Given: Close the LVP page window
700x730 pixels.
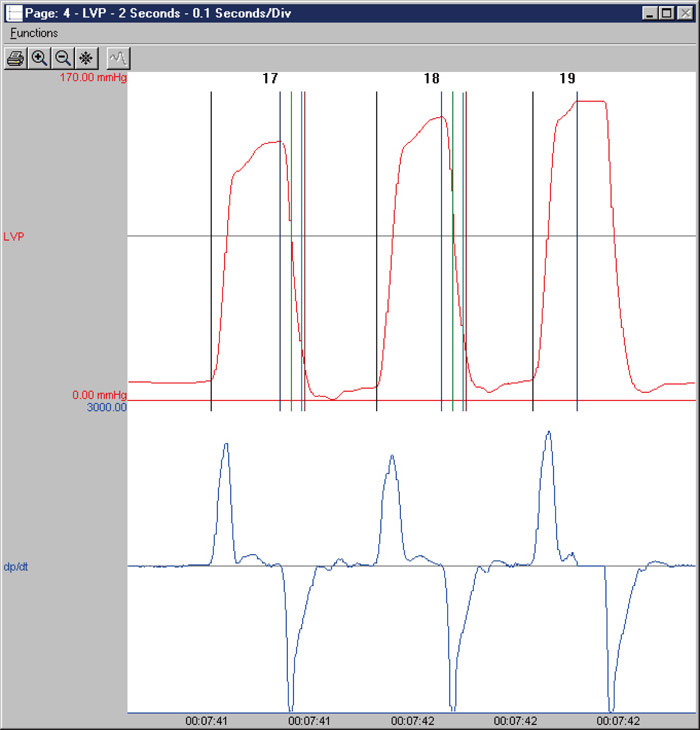Looking at the screenshot, I should pos(684,13).
